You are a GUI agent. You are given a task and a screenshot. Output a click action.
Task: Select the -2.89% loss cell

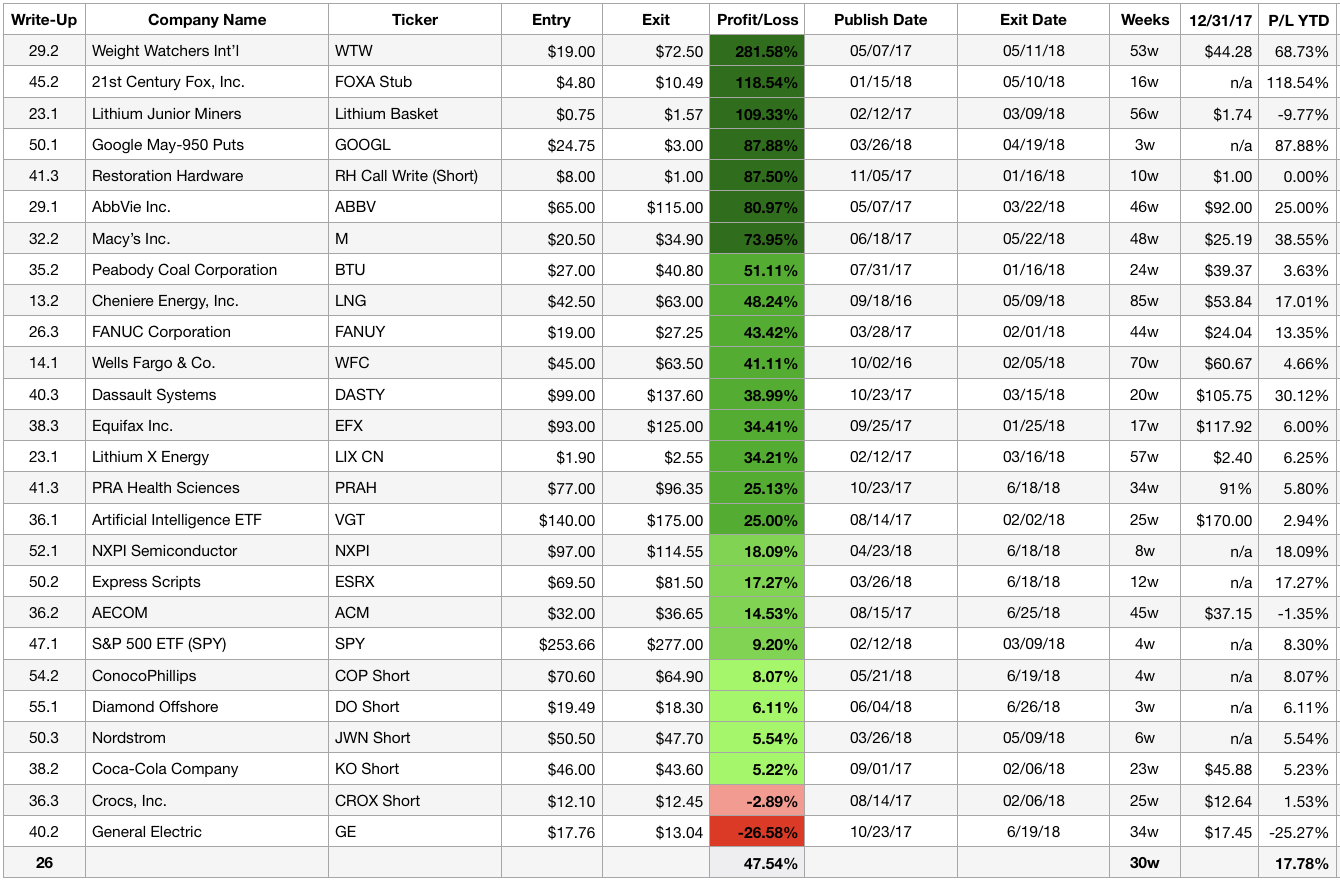pos(757,801)
